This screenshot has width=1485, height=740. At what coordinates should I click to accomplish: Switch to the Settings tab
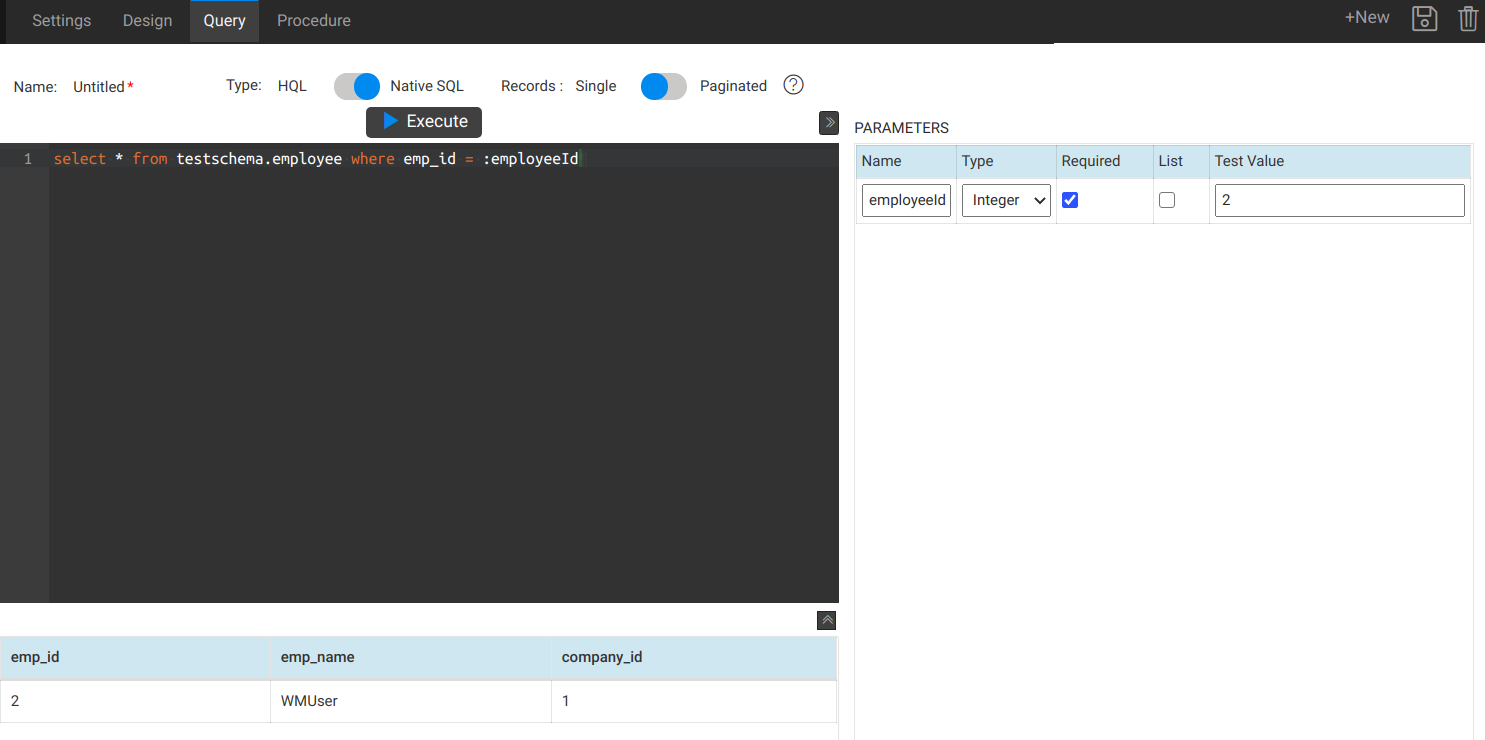(61, 20)
